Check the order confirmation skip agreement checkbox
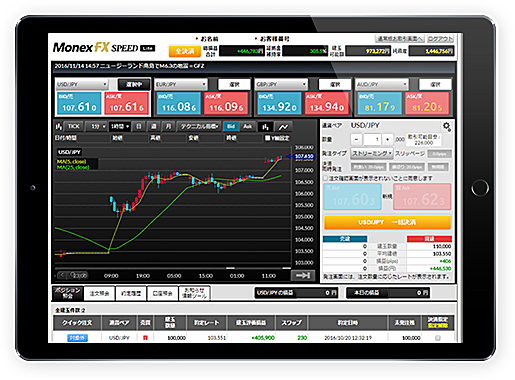 pos(326,178)
